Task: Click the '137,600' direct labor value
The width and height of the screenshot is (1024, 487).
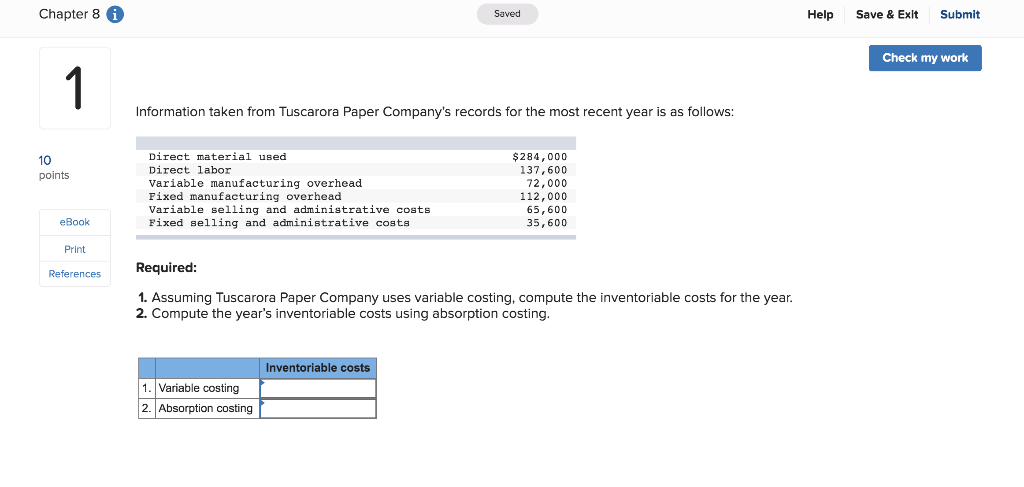Action: [543, 170]
